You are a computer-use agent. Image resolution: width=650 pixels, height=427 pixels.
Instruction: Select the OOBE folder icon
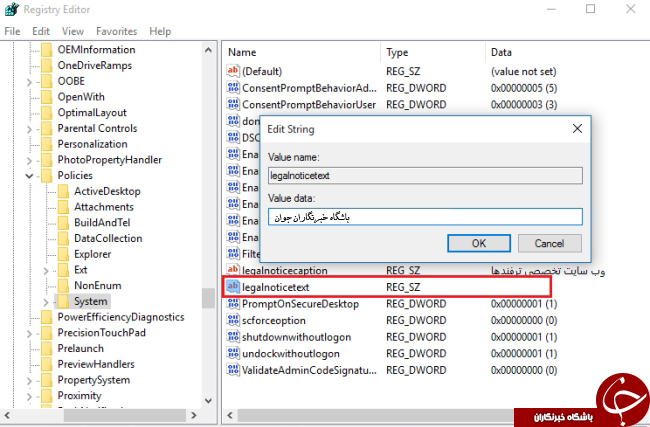(x=47, y=81)
